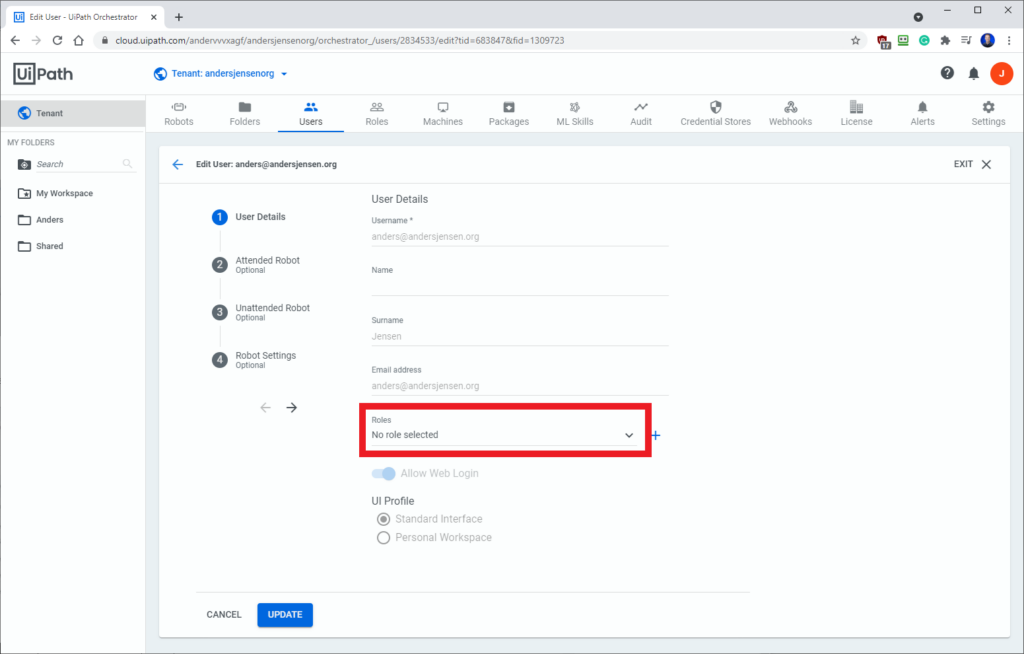Select Personal Workspace radio button
Viewport: 1024px width, 654px height.
click(x=383, y=537)
